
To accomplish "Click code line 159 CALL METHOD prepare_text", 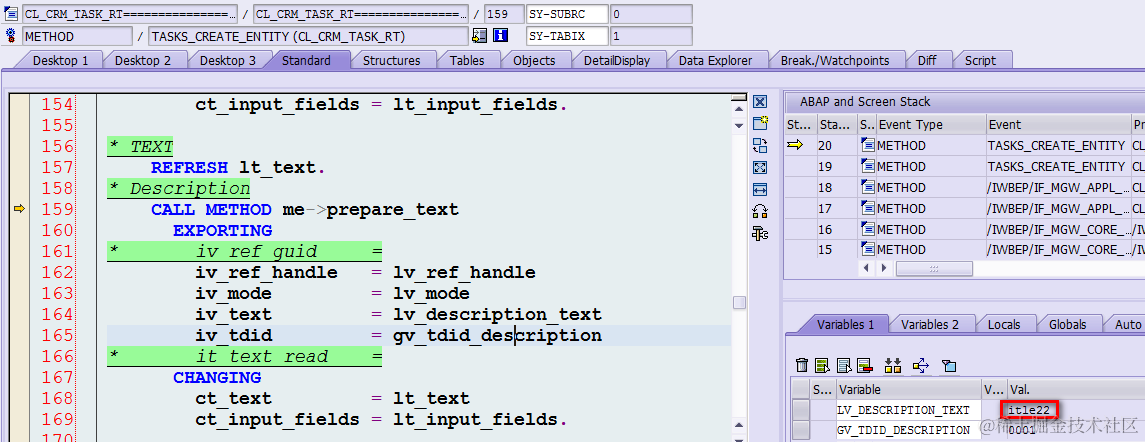I will pos(305,210).
